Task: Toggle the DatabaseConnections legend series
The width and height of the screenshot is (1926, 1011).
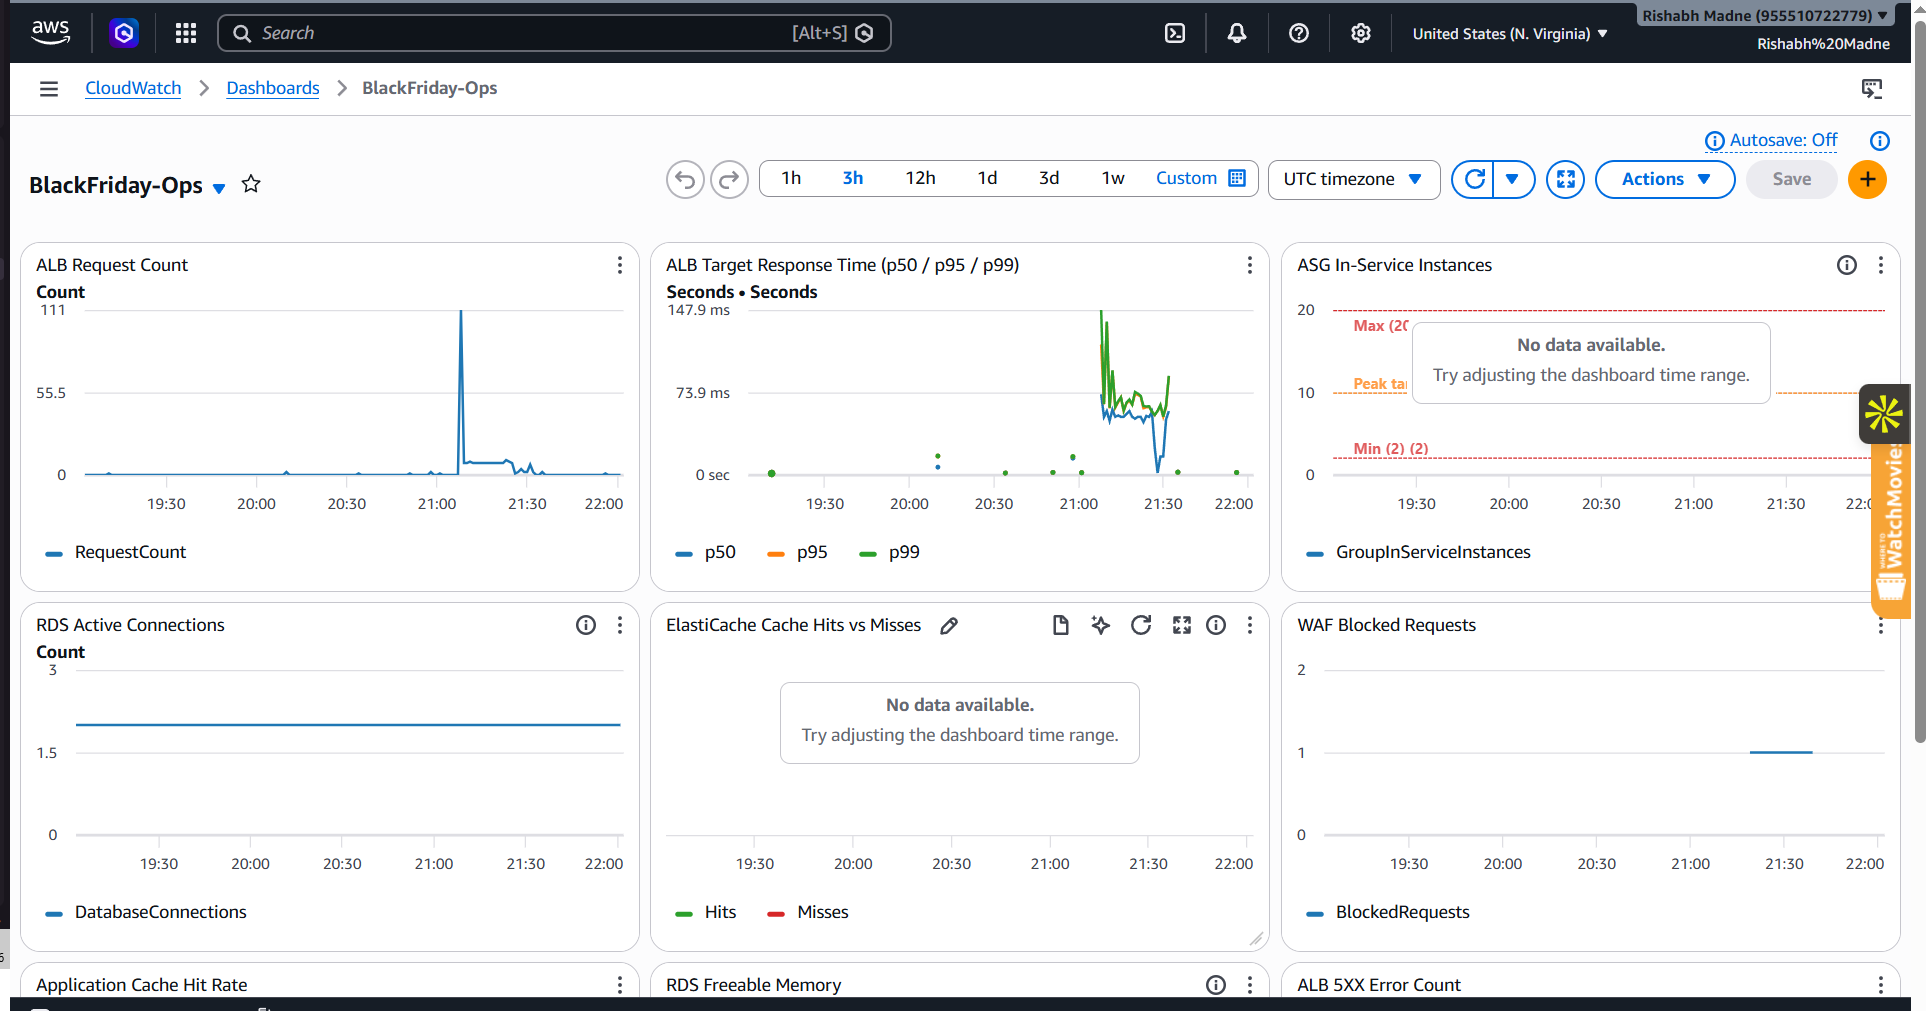Action: click(x=146, y=912)
